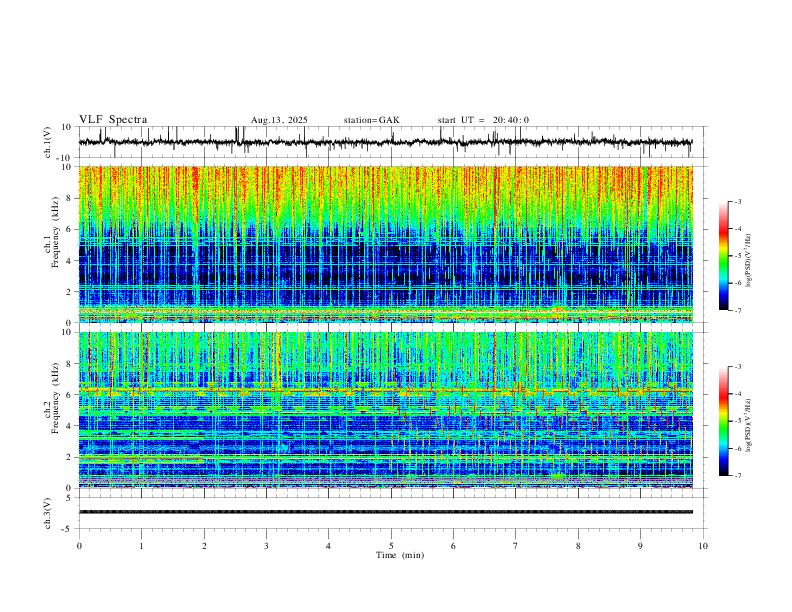Click the '8' kHz tick on ch.2 spectrogram
Screen dimensions: 792x612
[x=70, y=364]
